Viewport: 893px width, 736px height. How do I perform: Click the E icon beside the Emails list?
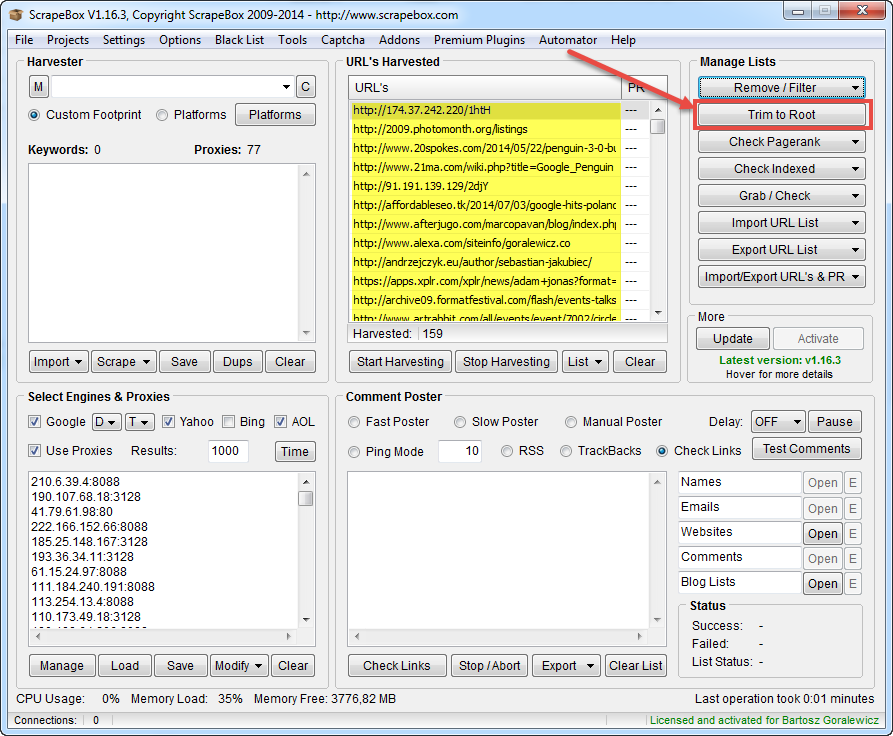click(x=852, y=508)
